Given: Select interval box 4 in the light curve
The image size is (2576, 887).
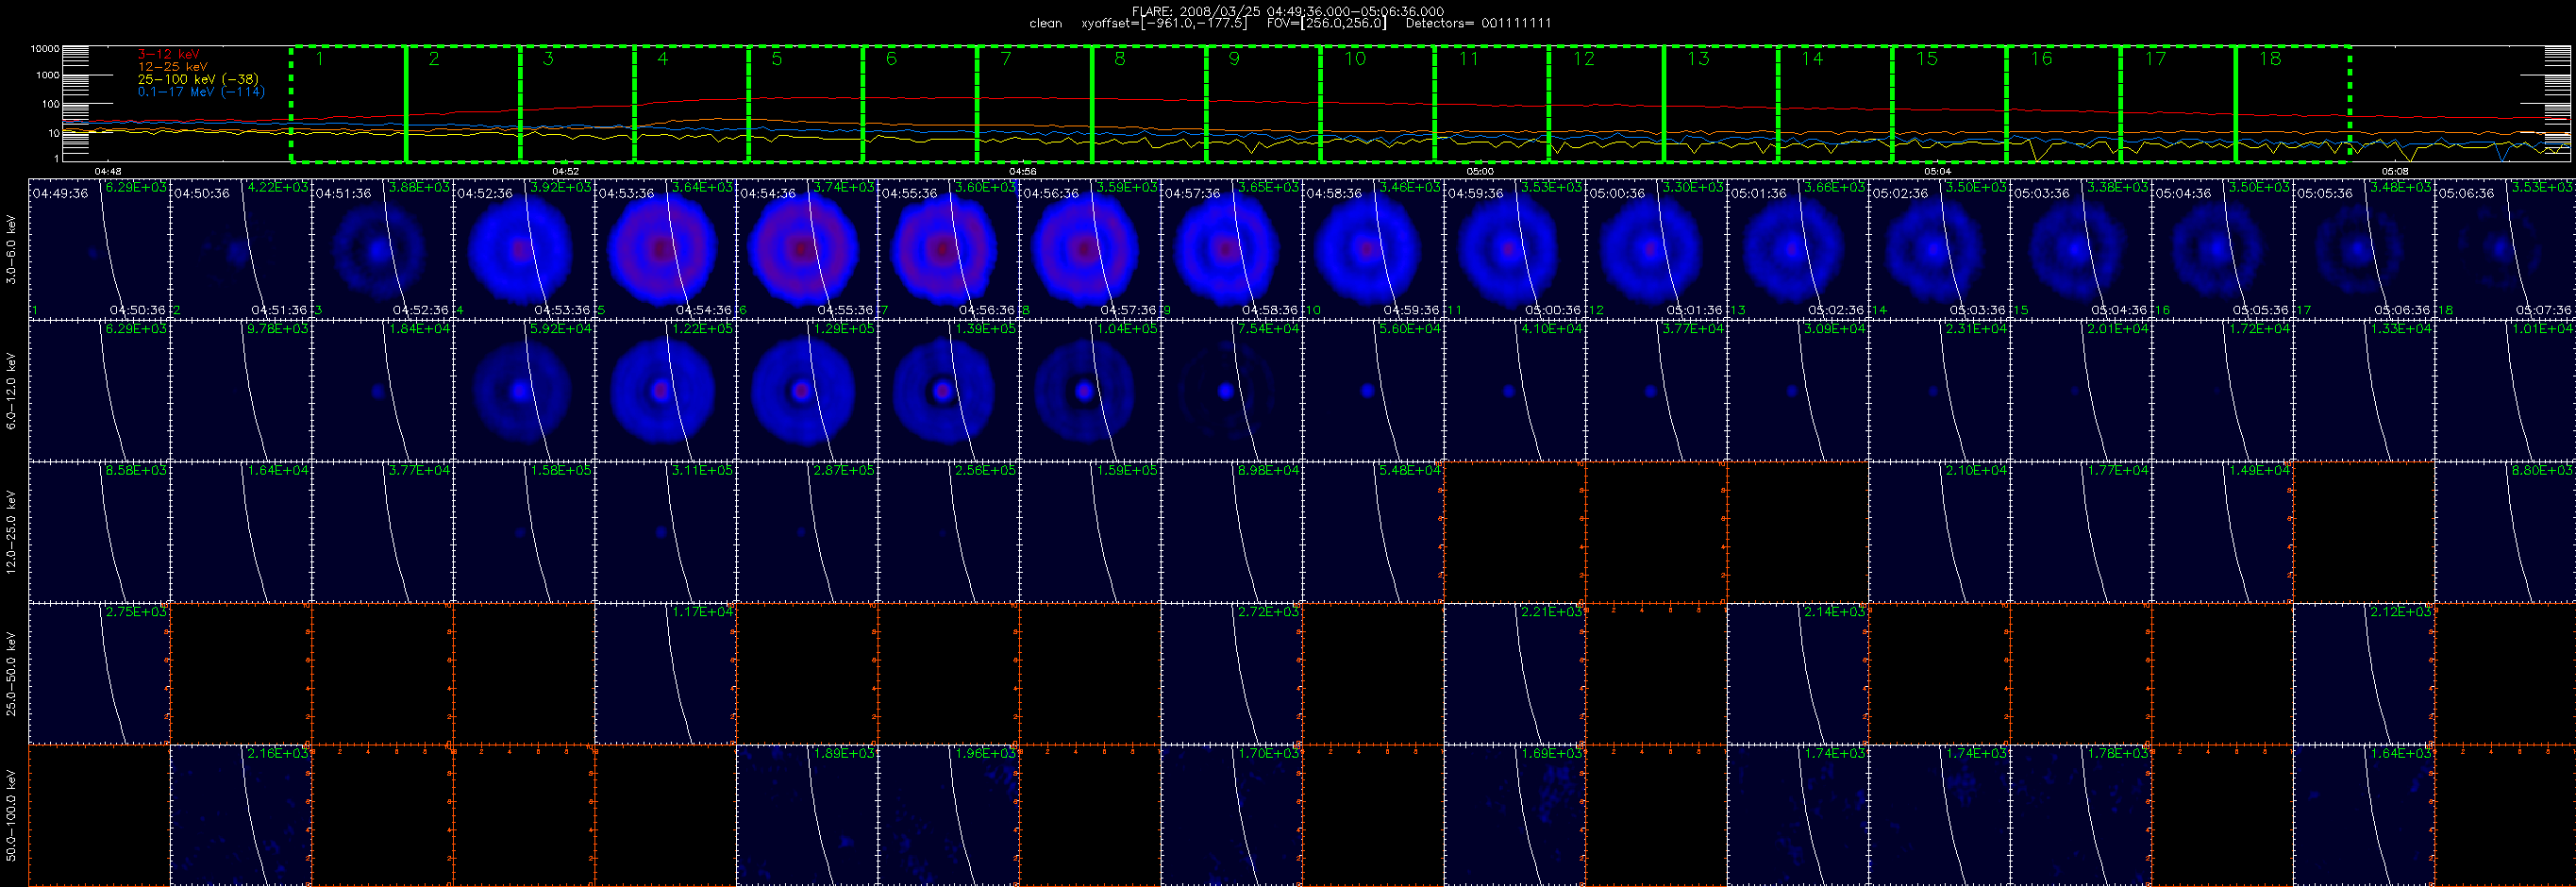Looking at the screenshot, I should (691, 103).
